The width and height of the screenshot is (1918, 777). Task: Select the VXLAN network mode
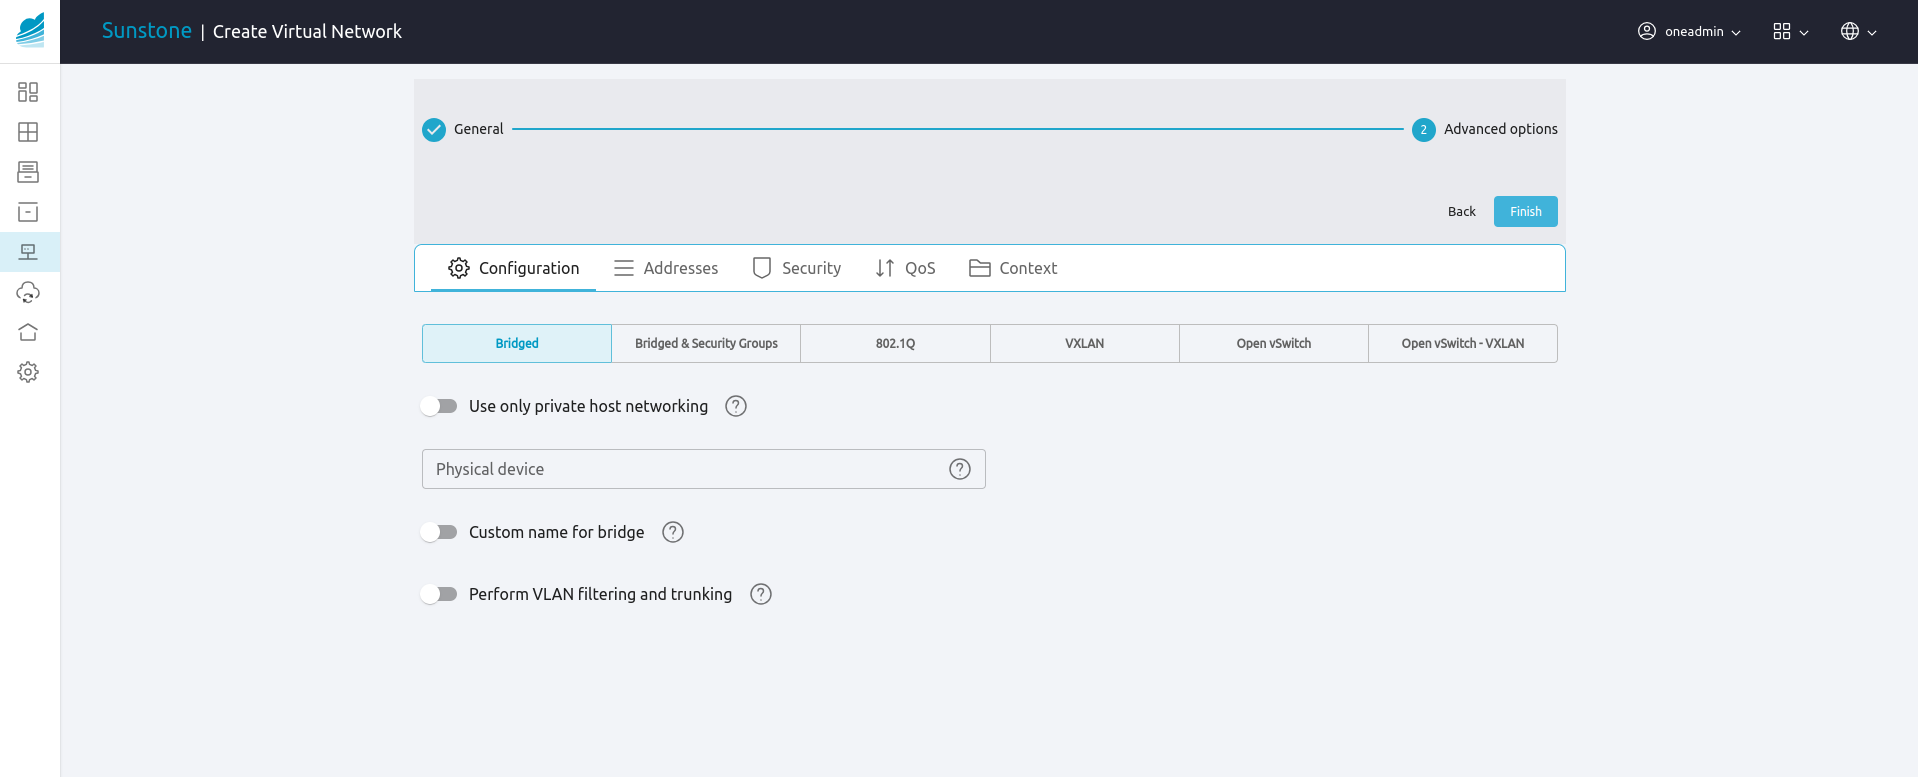point(1085,343)
